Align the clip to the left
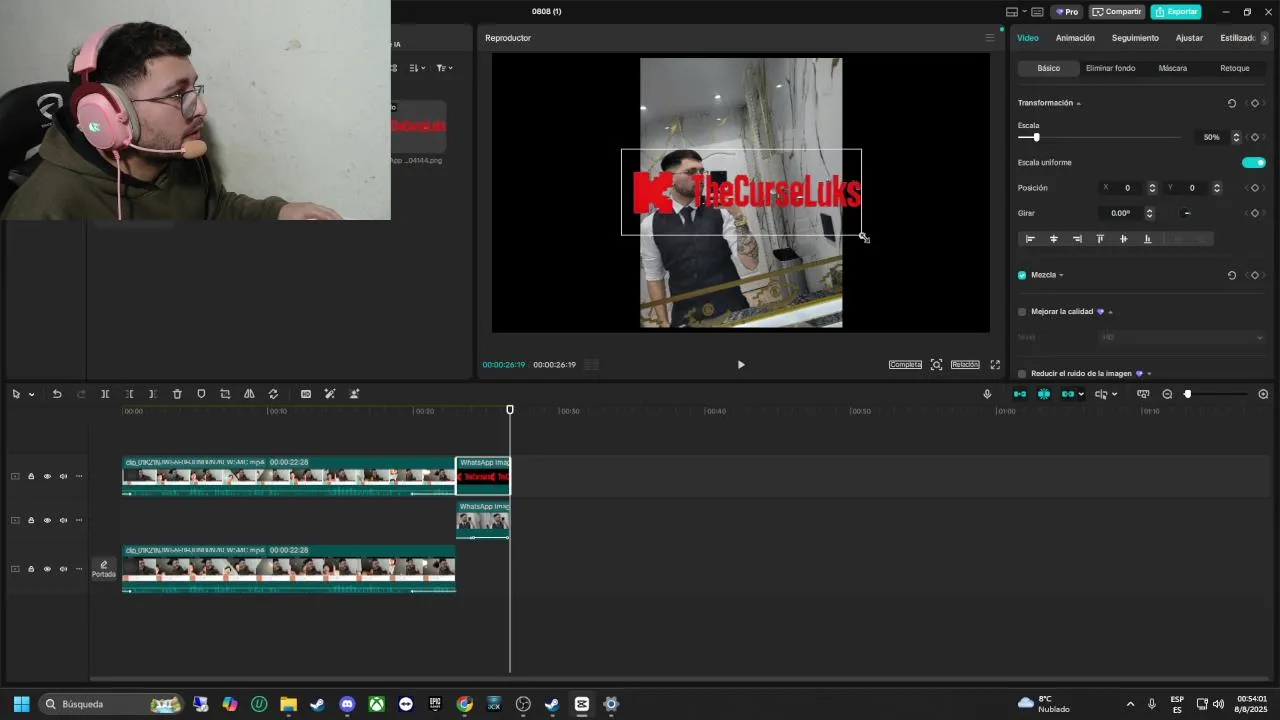Image resolution: width=1280 pixels, height=720 pixels. pyautogui.click(x=1030, y=239)
